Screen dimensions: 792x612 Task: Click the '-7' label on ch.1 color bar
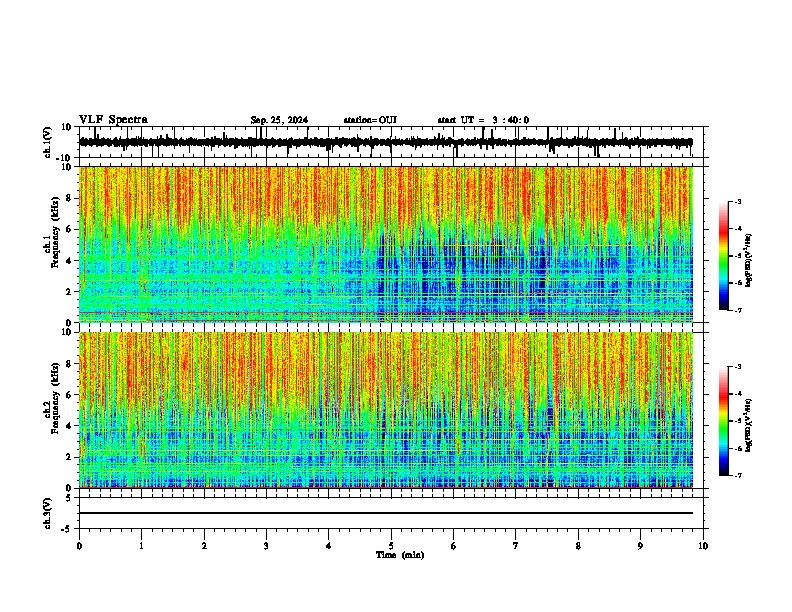tap(737, 310)
